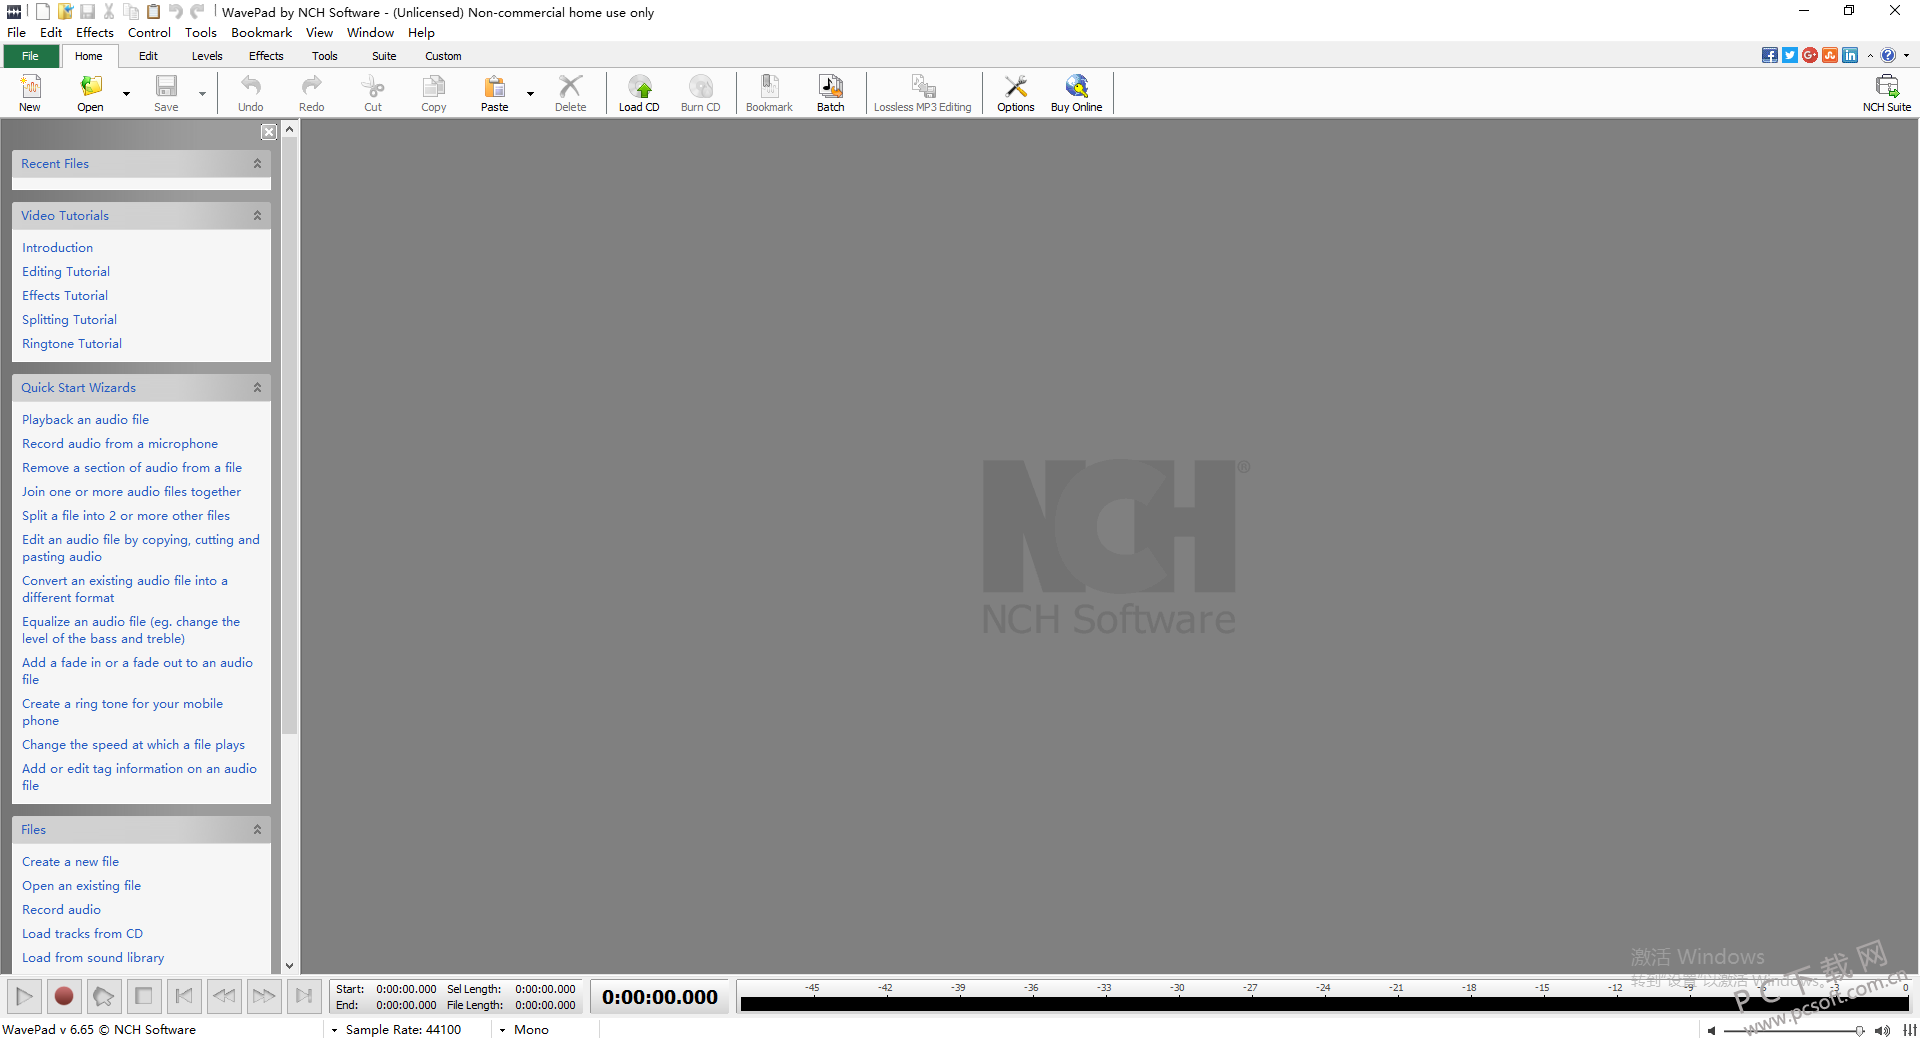This screenshot has width=1920, height=1038.
Task: Click the quick-access paste icon in title bar
Action: click(x=153, y=12)
